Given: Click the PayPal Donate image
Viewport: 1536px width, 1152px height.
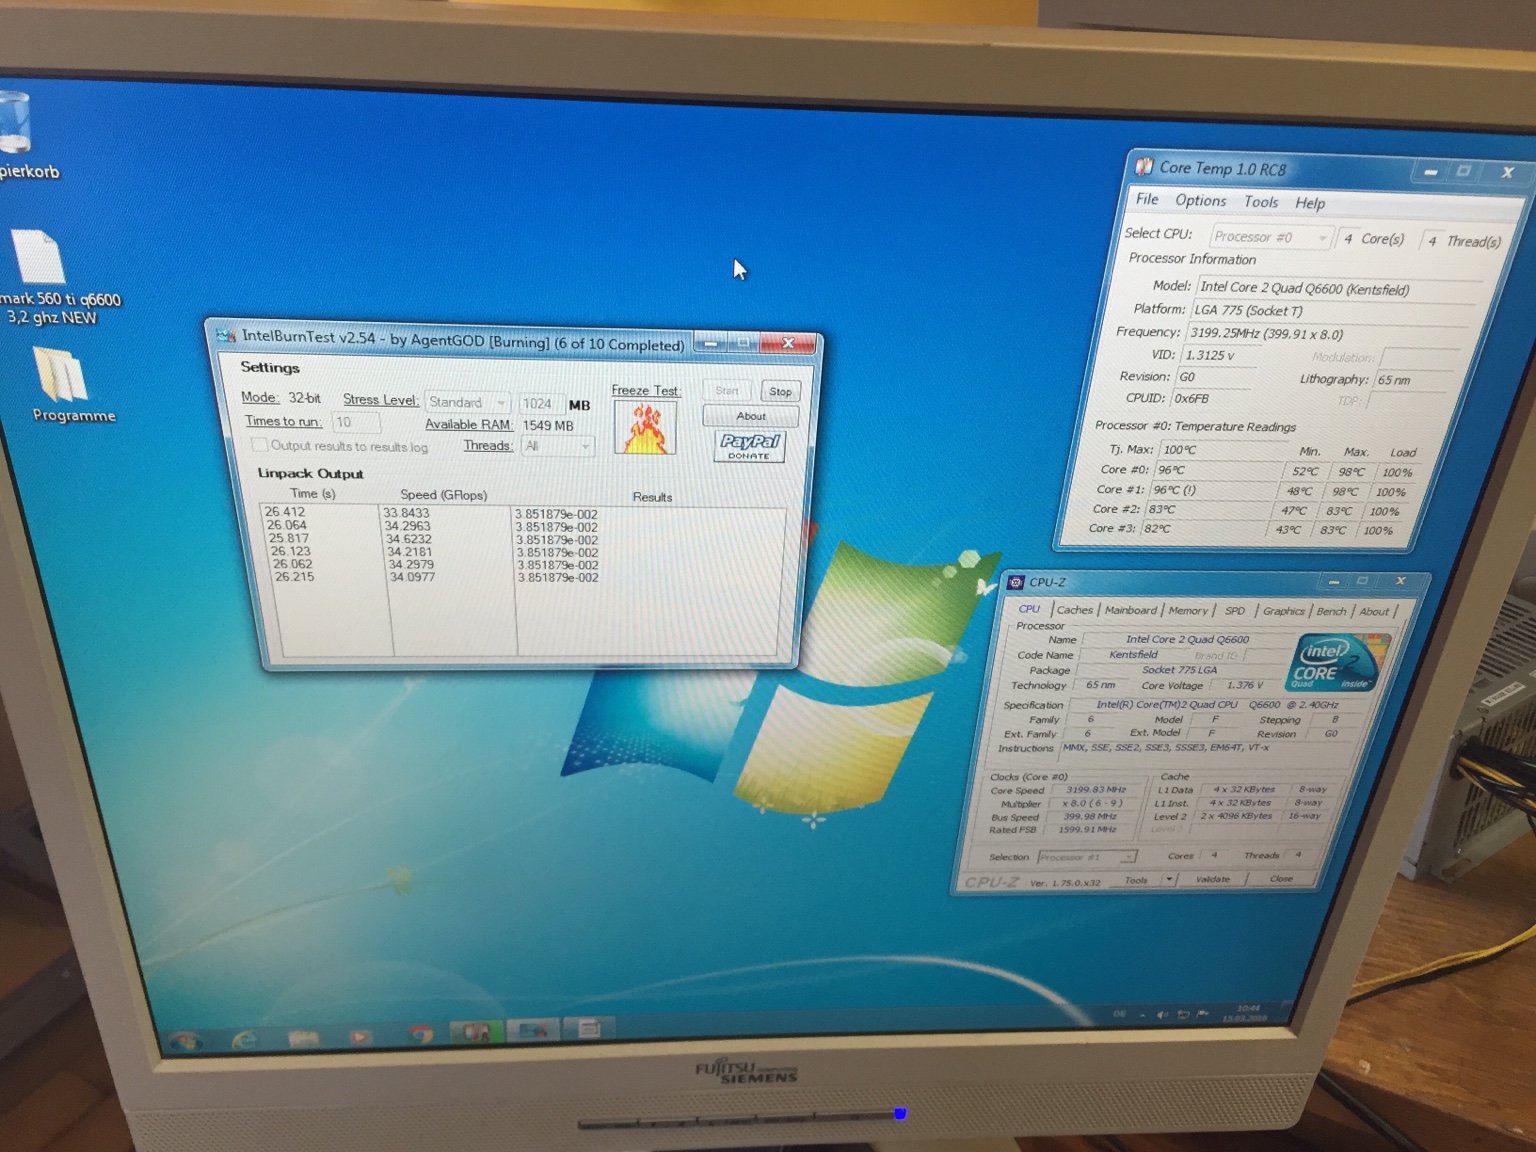Looking at the screenshot, I should click(750, 446).
